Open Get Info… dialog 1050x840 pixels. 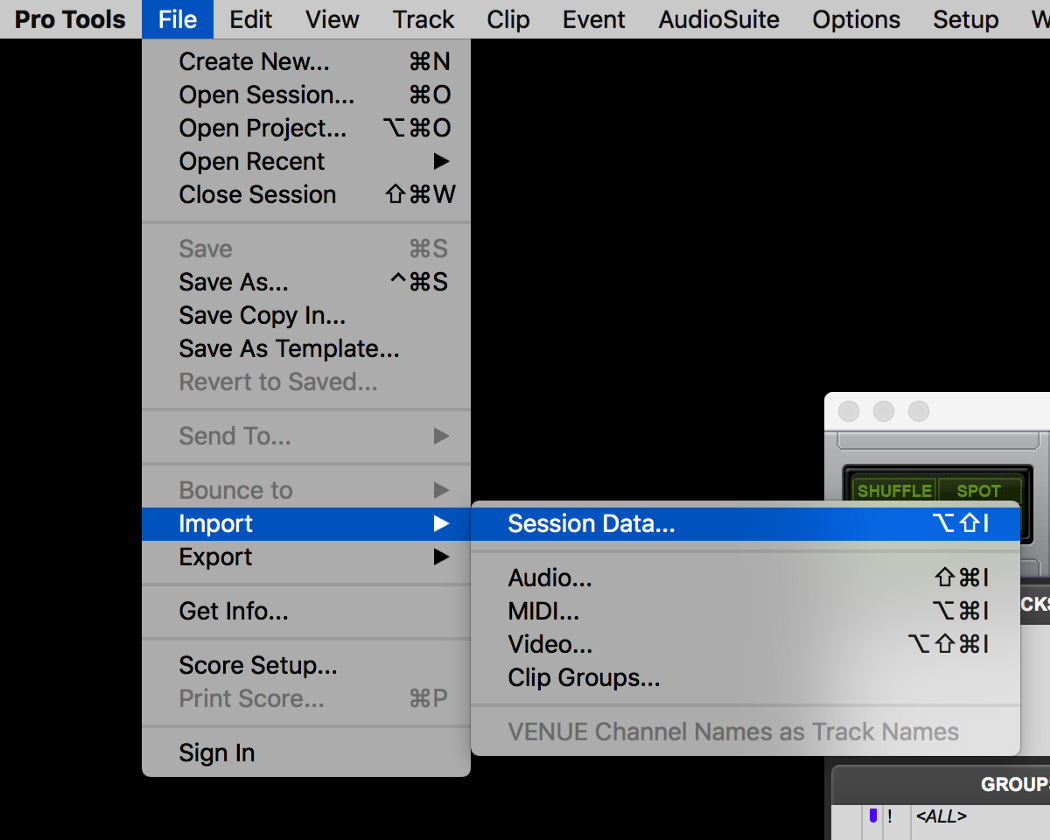[x=233, y=611]
